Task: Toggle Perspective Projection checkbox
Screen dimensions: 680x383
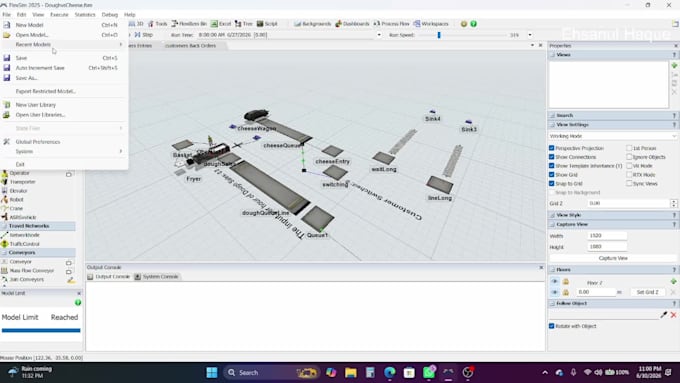Action: pyautogui.click(x=552, y=148)
